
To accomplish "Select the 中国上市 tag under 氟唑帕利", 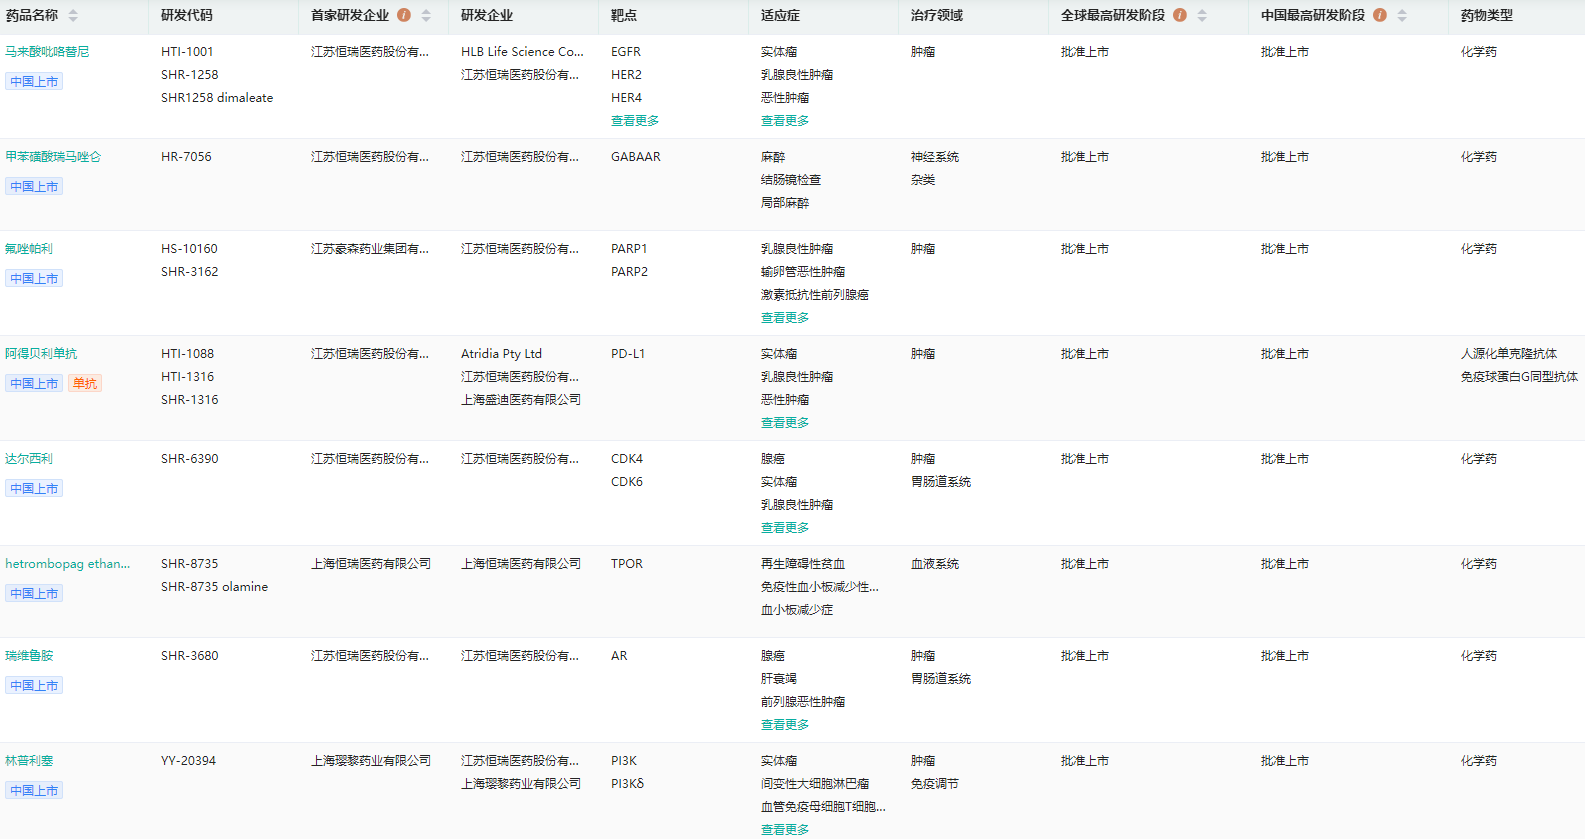I will [34, 279].
